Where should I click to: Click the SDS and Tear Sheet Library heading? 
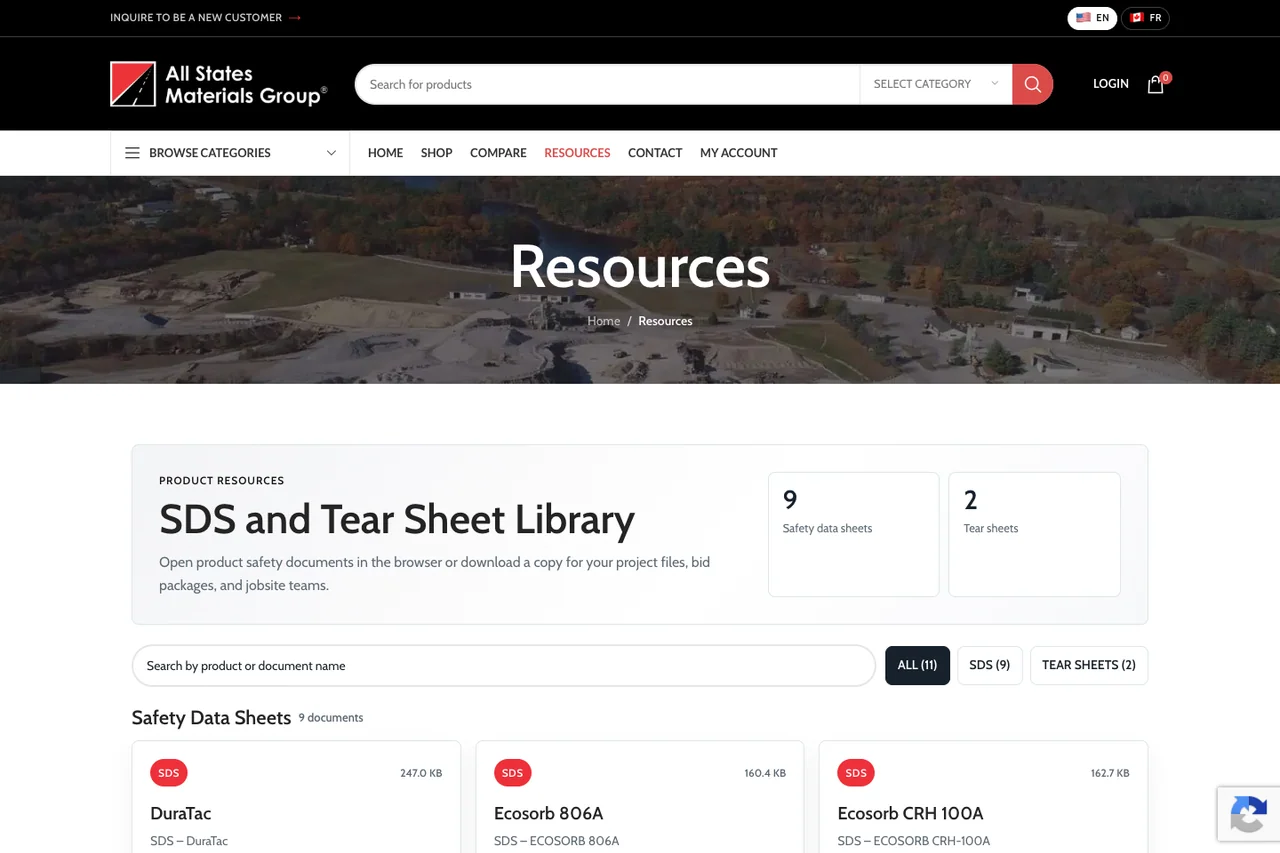pos(397,520)
